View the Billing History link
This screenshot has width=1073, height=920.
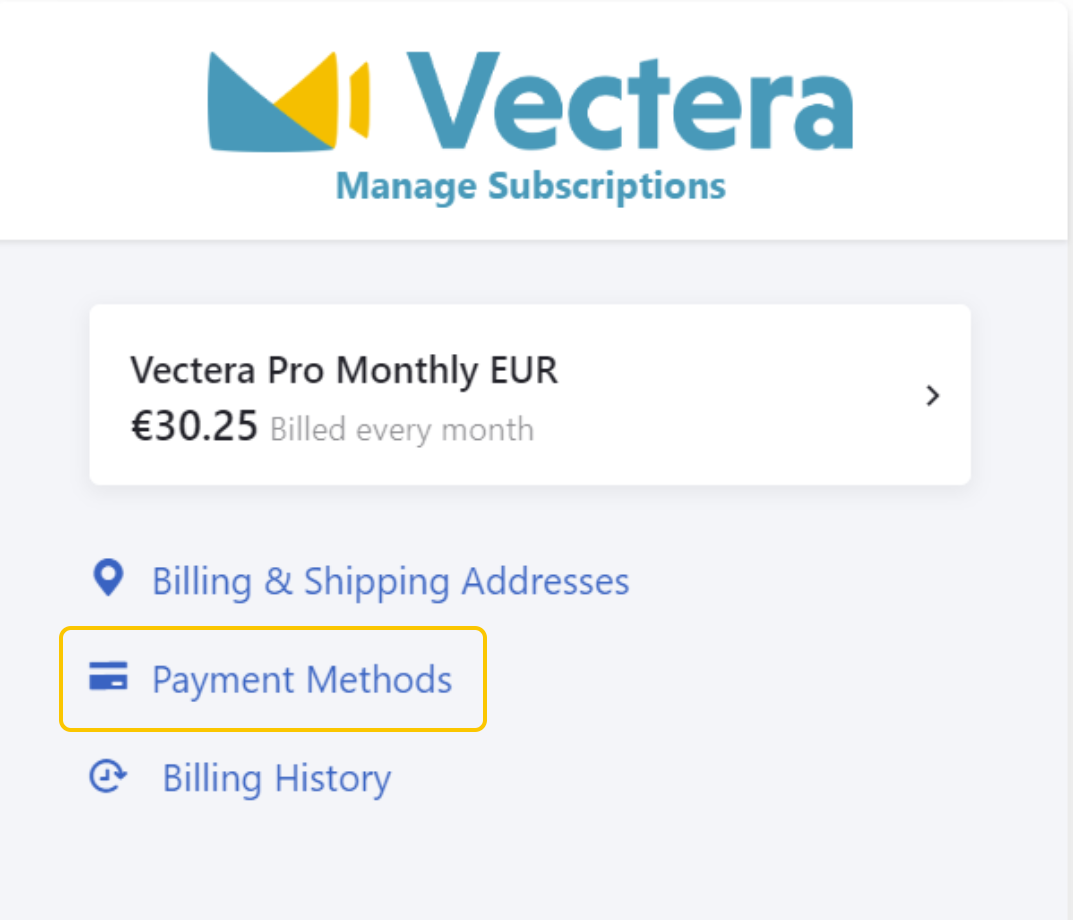click(276, 778)
